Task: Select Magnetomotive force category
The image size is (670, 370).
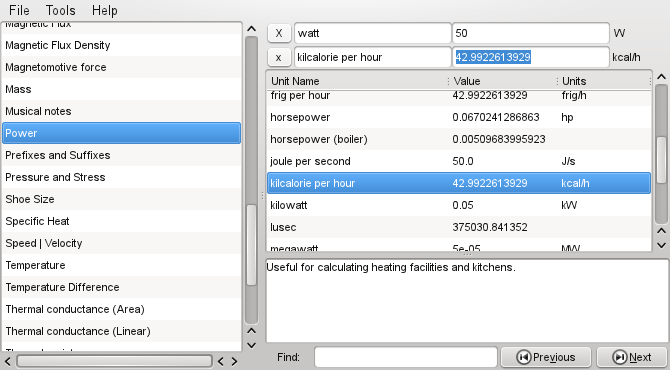Action: [x=122, y=67]
